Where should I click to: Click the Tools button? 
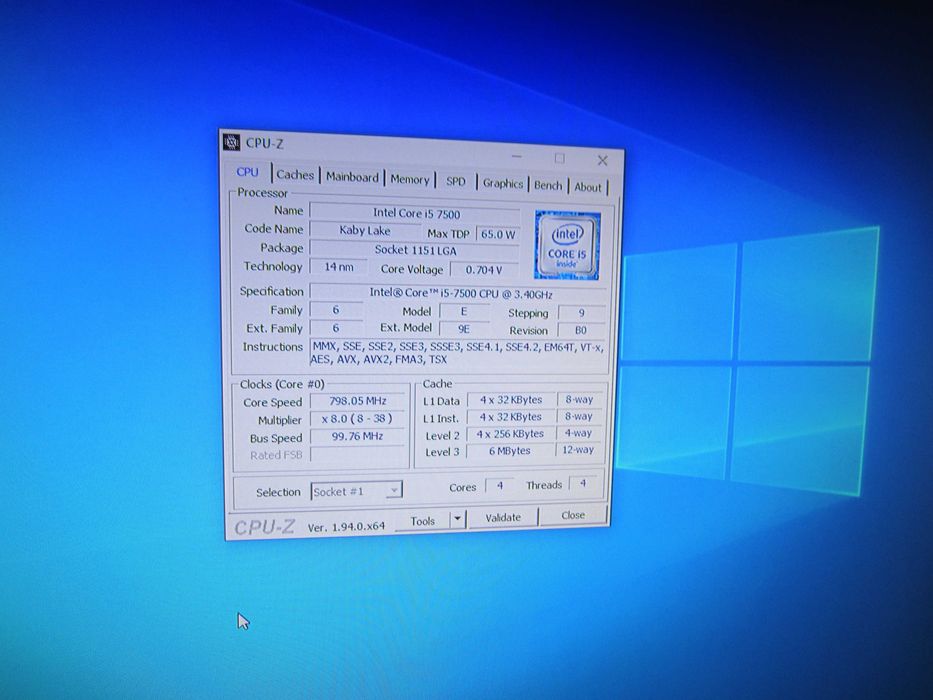pos(422,521)
